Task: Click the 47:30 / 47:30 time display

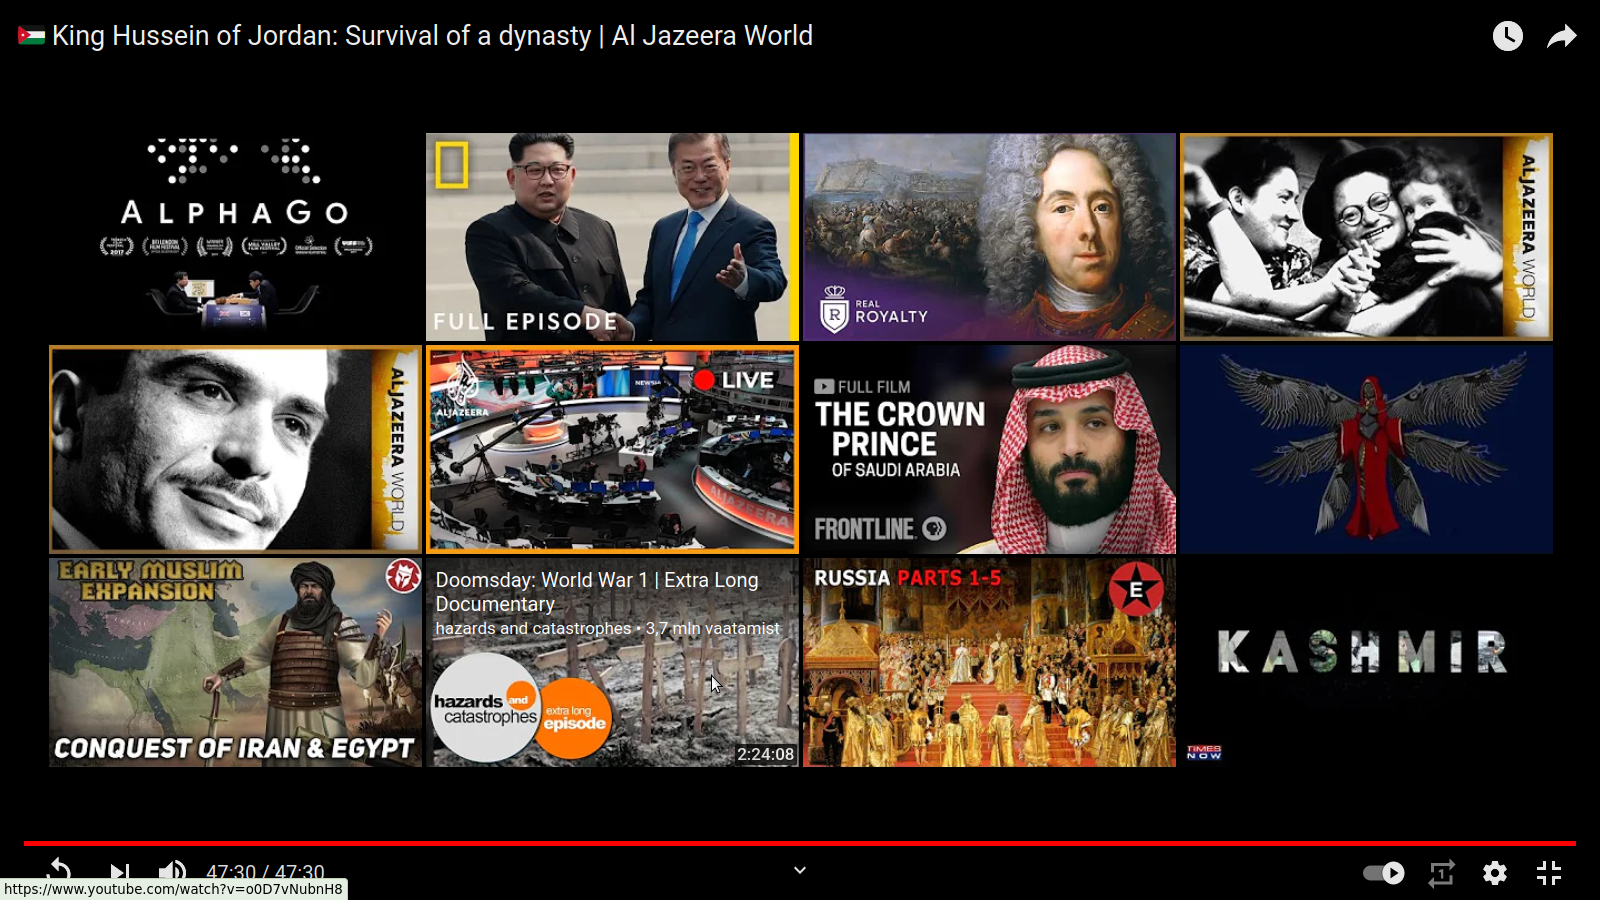Action: click(265, 873)
